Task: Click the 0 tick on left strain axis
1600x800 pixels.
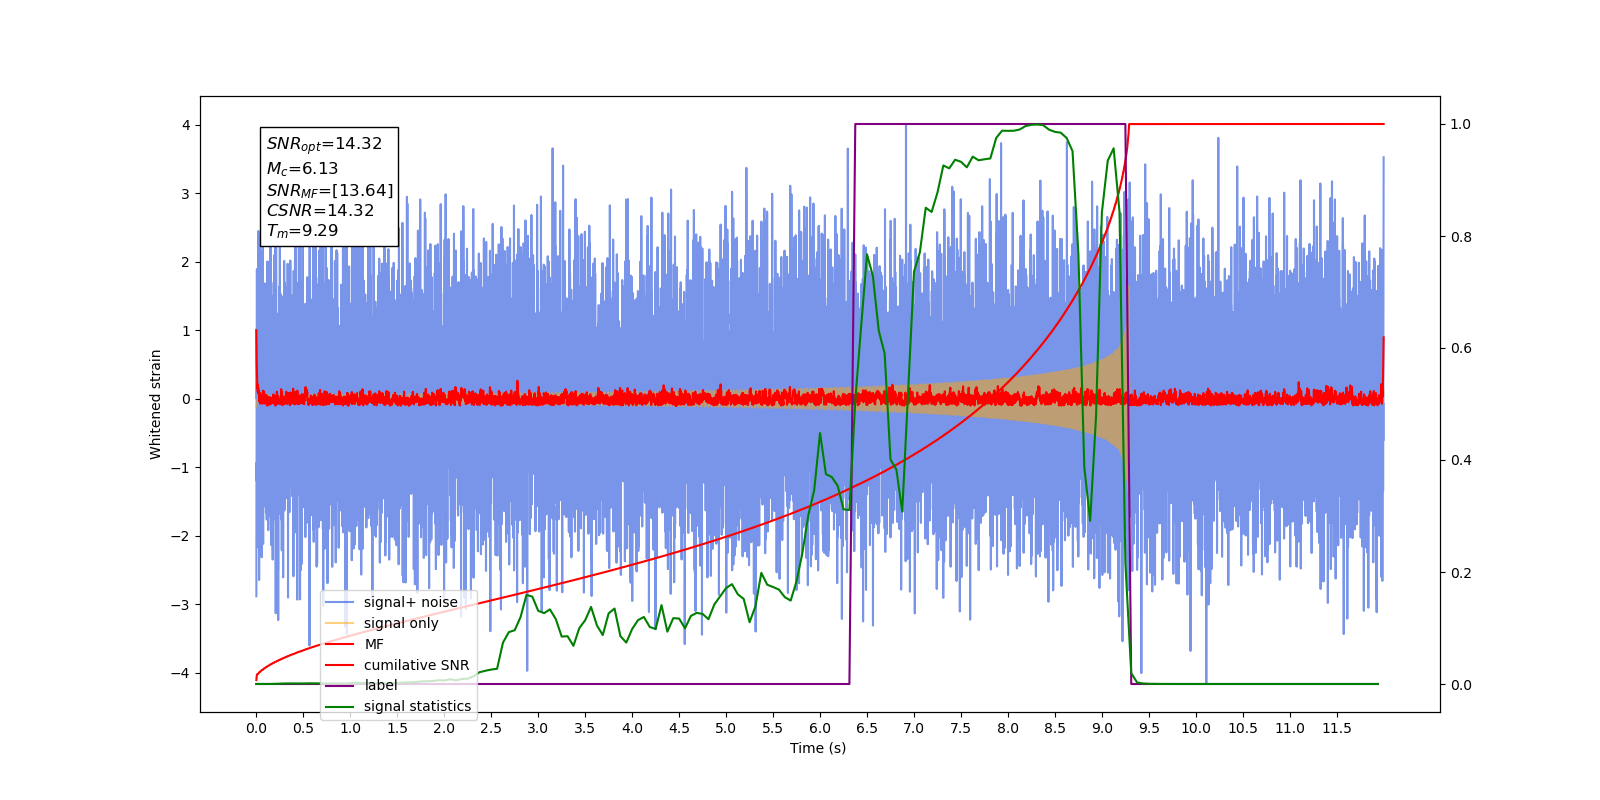Action: pyautogui.click(x=186, y=399)
